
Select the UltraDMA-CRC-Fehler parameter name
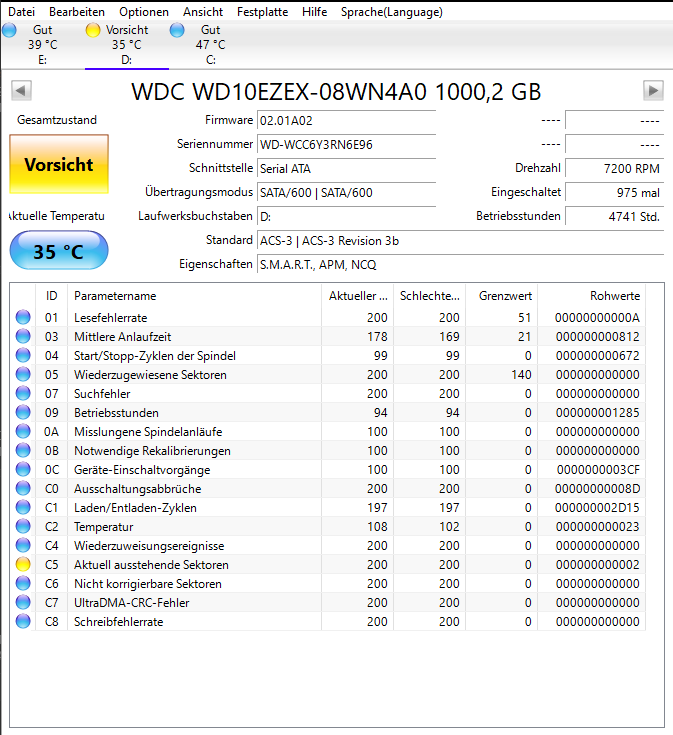pyautogui.click(x=132, y=603)
